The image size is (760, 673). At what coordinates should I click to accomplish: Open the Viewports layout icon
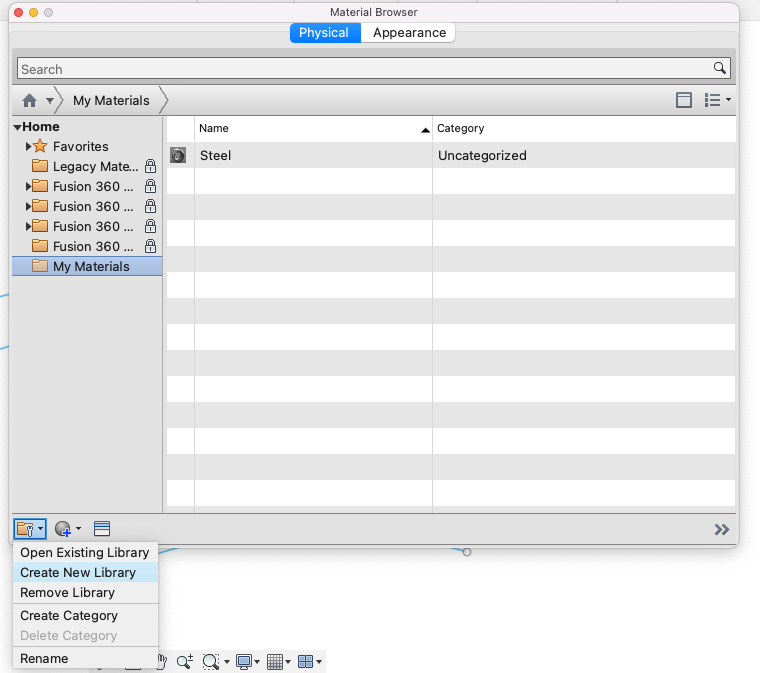305,661
